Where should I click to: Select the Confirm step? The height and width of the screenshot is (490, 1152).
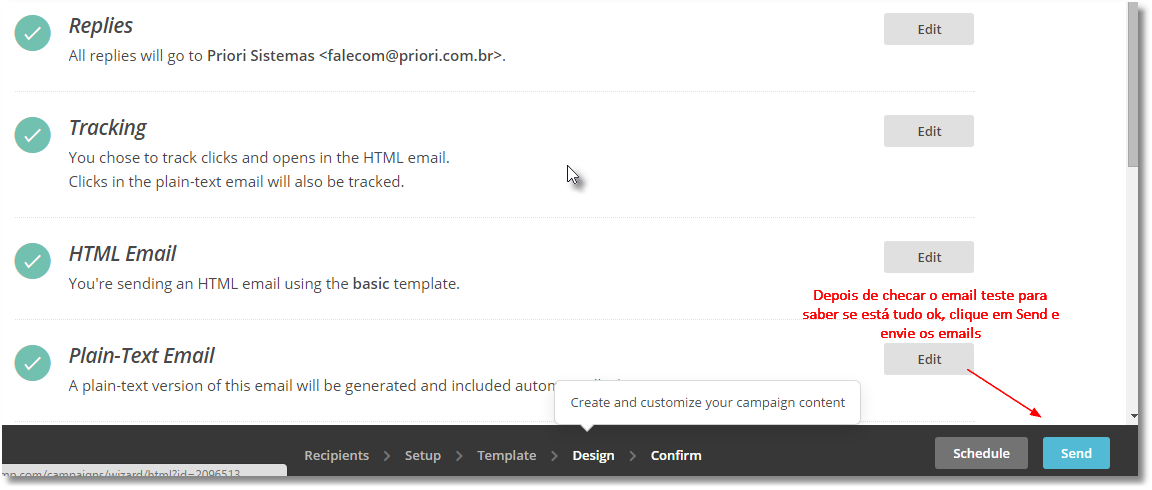(x=676, y=455)
